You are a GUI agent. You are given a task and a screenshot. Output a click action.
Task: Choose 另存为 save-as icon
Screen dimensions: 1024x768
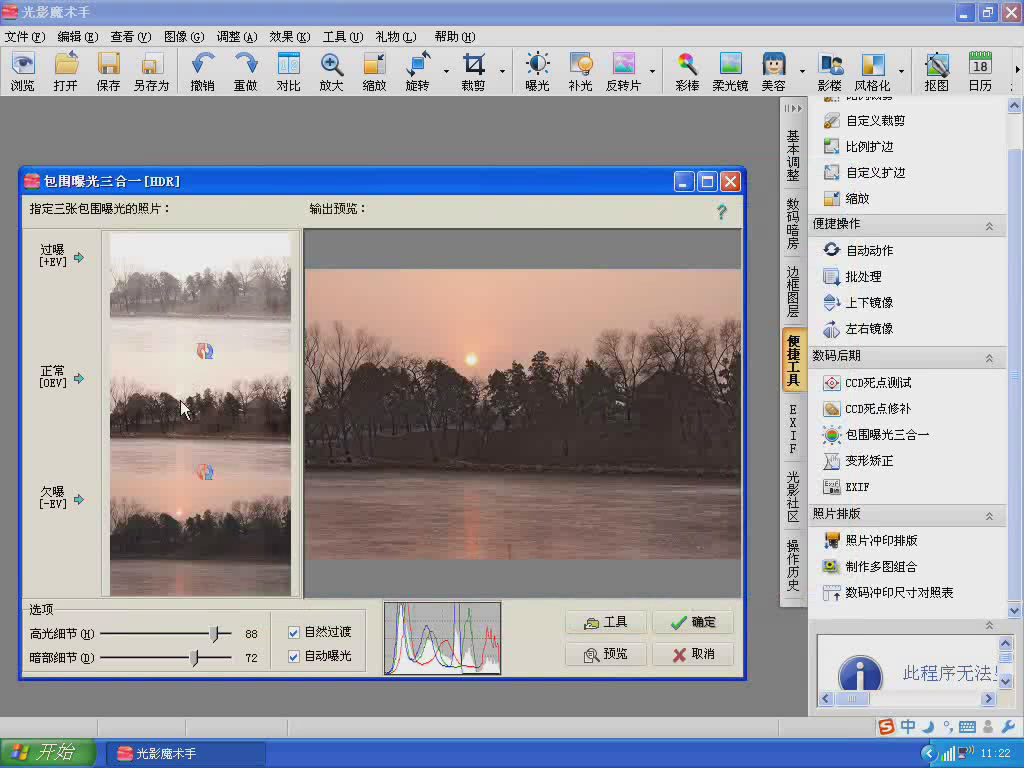(x=152, y=71)
